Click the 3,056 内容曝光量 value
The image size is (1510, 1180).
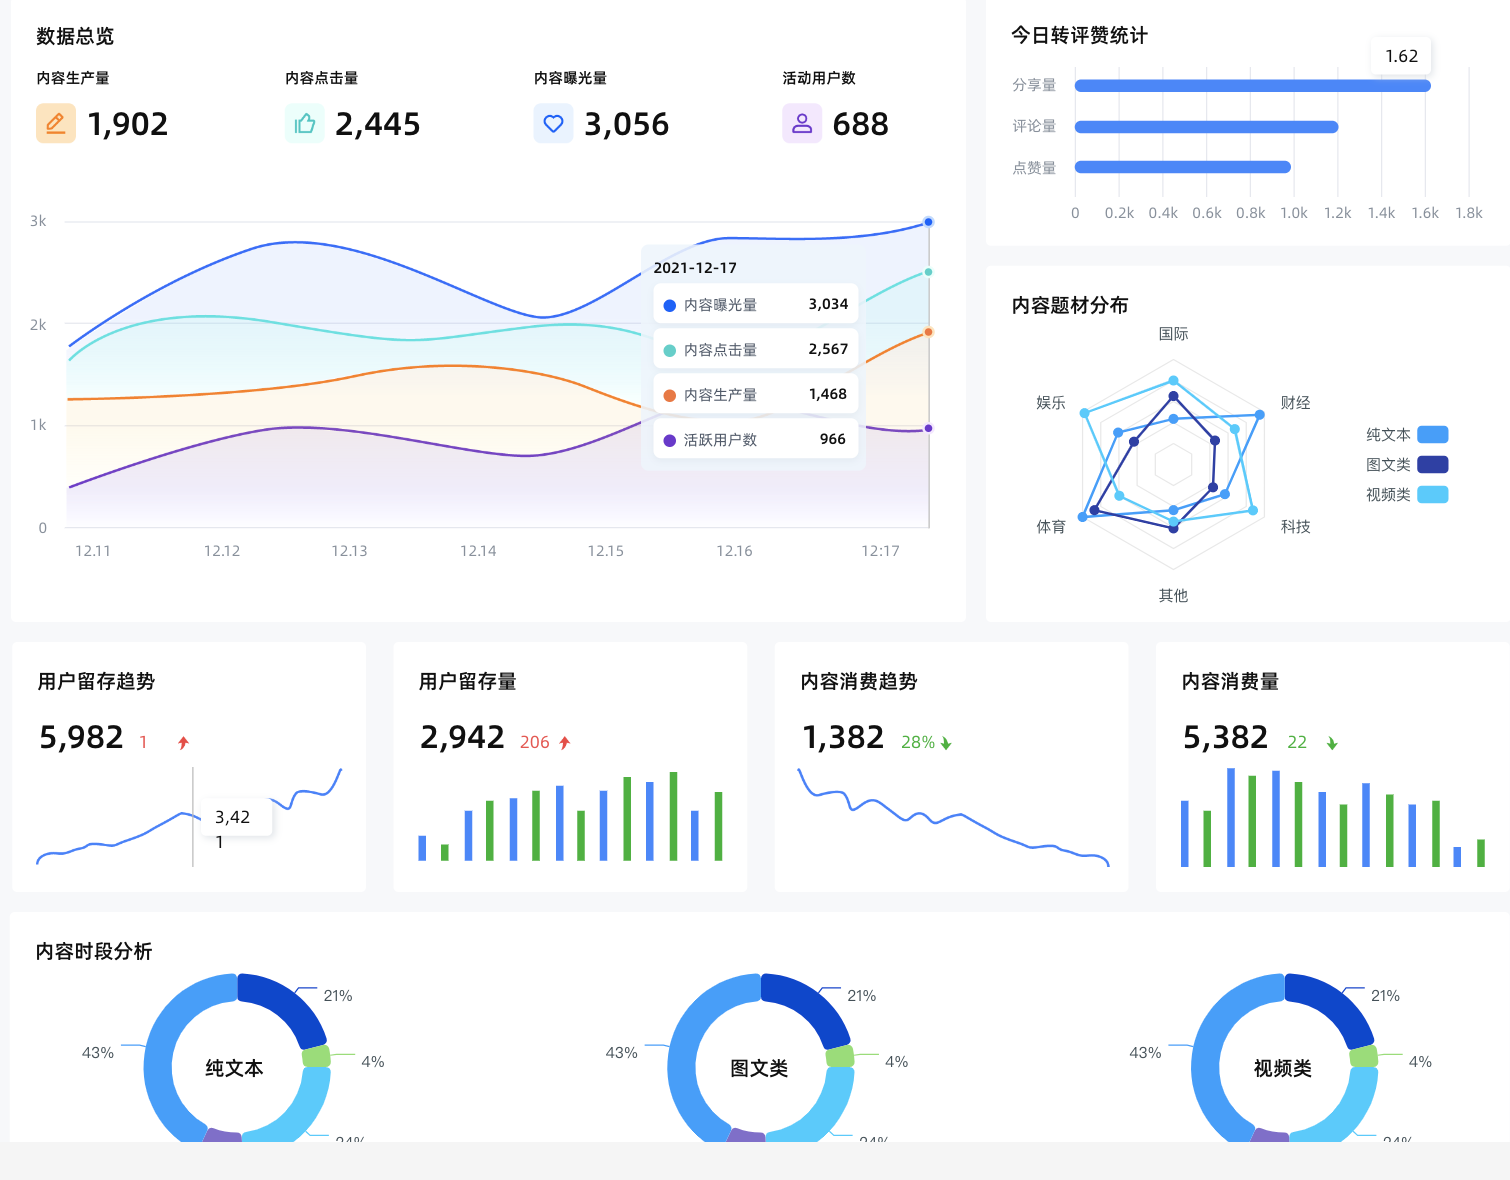[x=627, y=124]
